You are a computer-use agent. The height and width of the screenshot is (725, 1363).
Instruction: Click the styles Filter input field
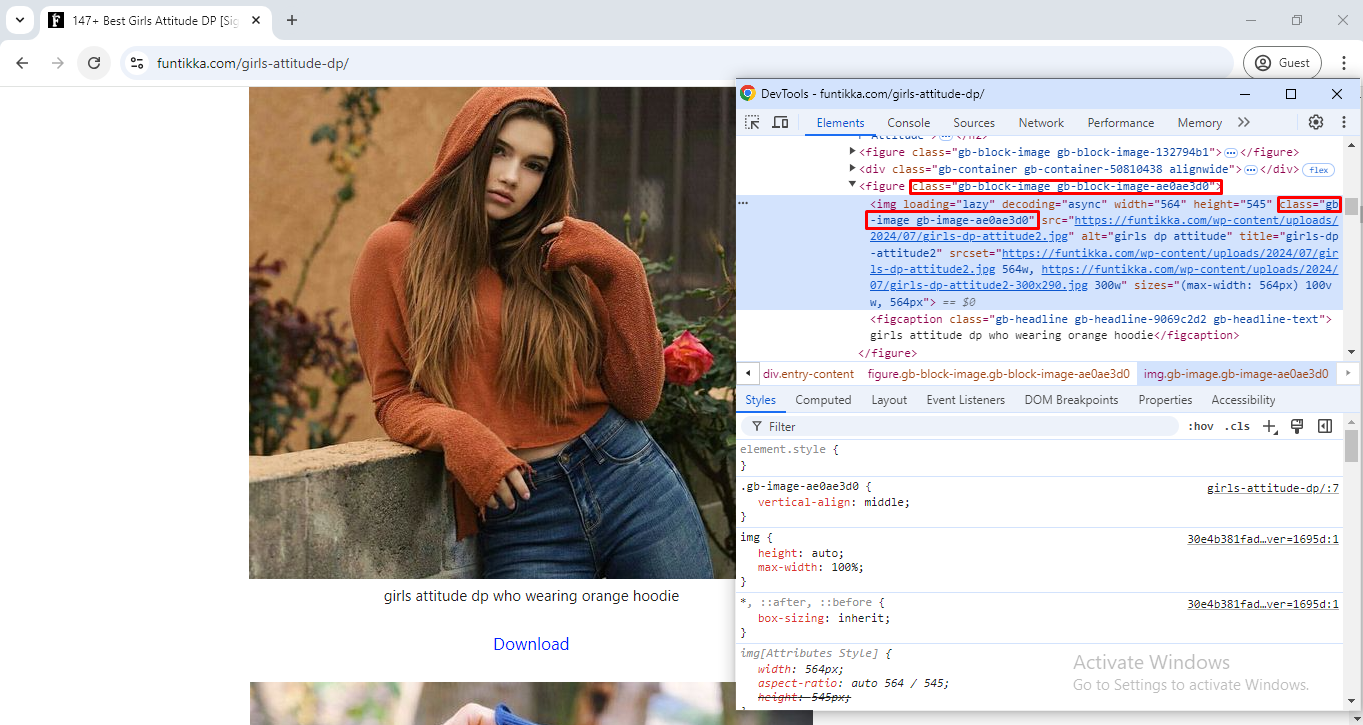pyautogui.click(x=961, y=426)
